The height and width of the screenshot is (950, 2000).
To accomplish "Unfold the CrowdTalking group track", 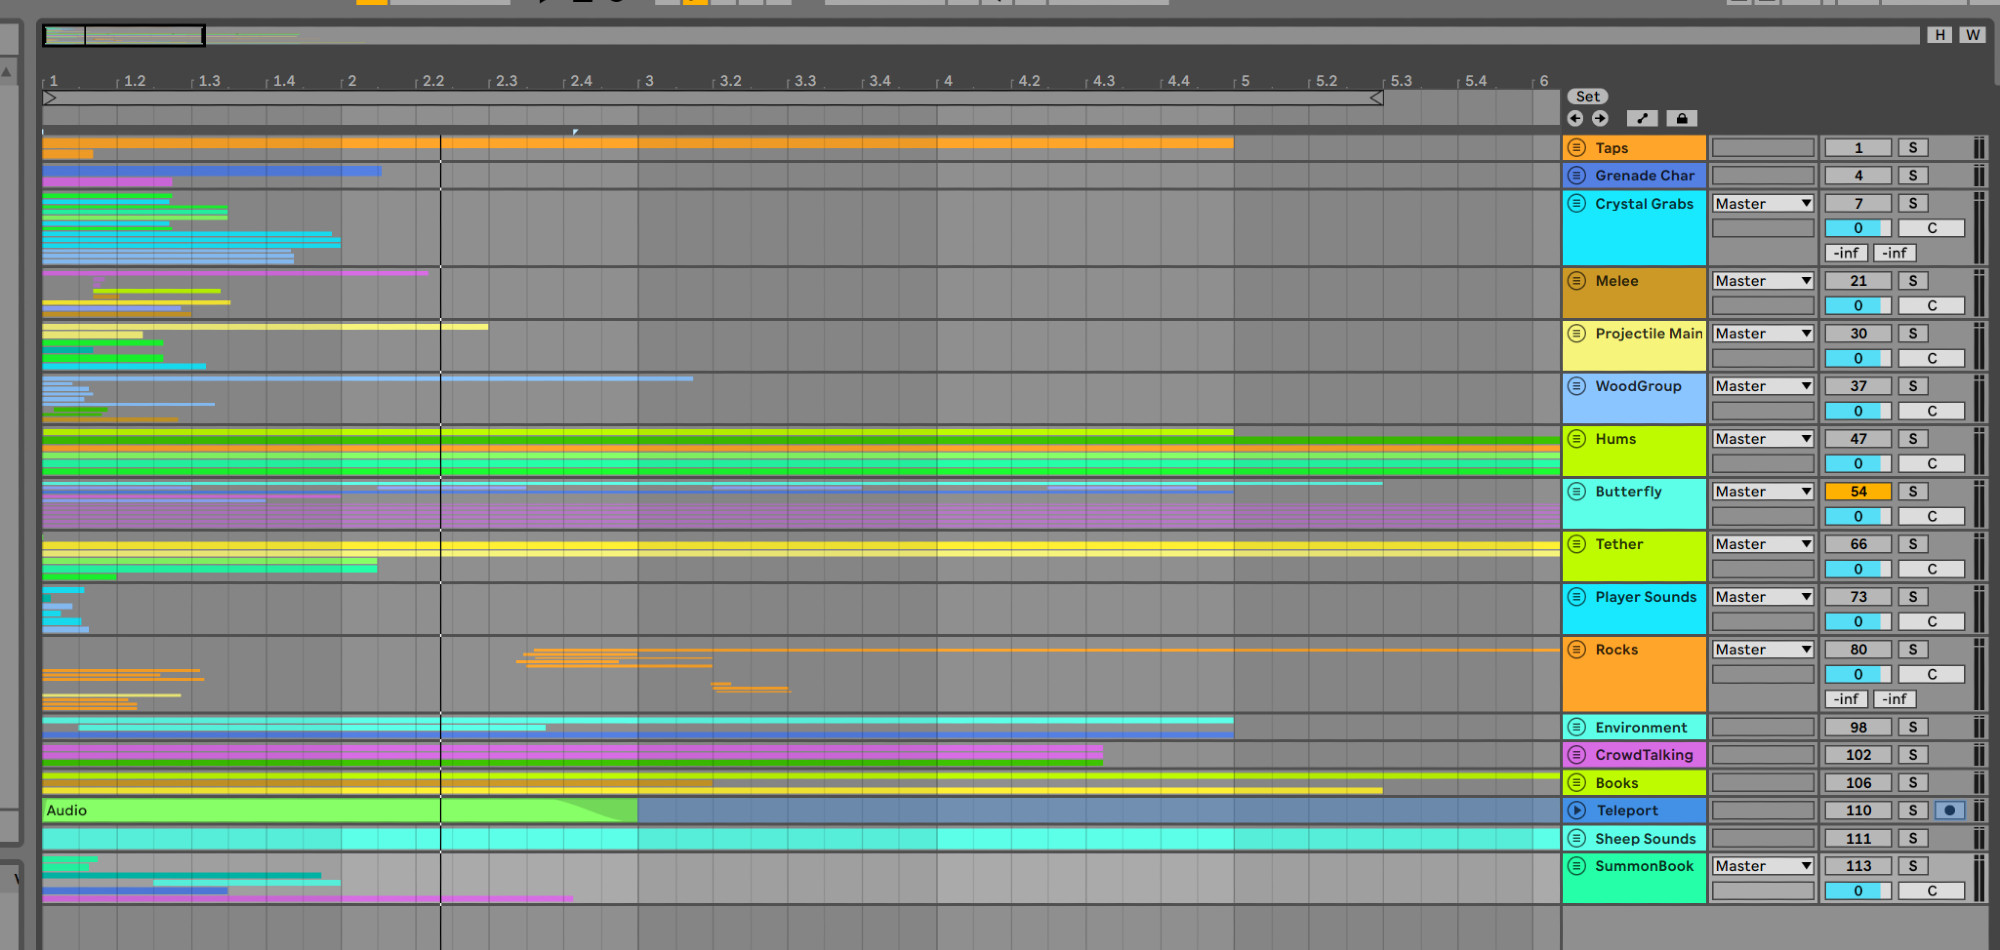I will (1577, 755).
